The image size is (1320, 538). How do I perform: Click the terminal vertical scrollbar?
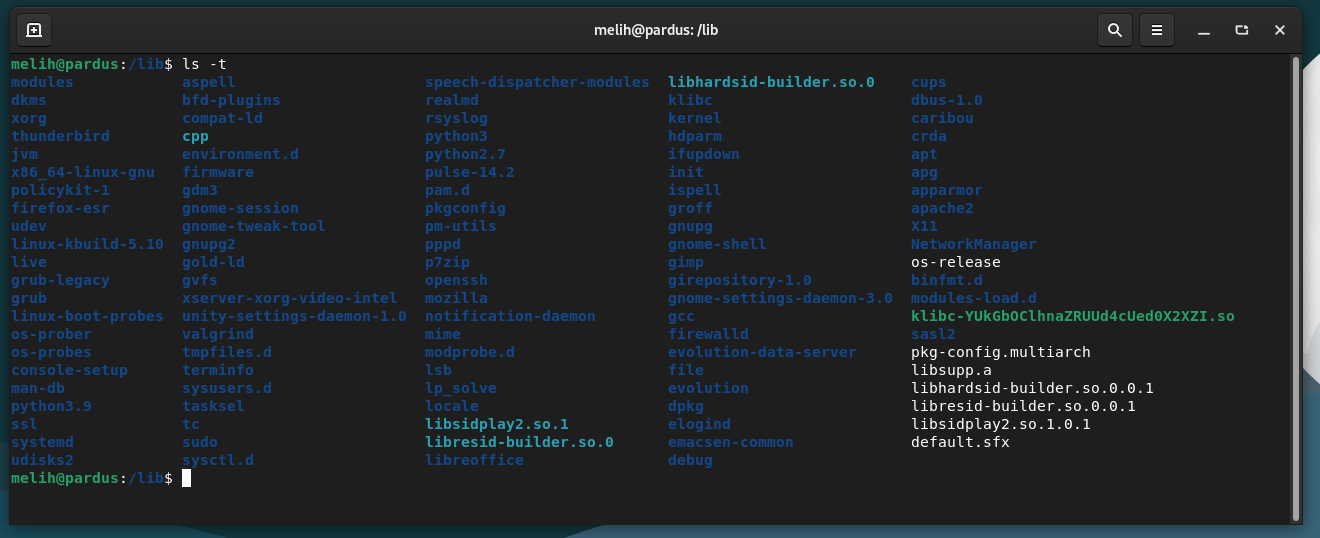point(1297,288)
